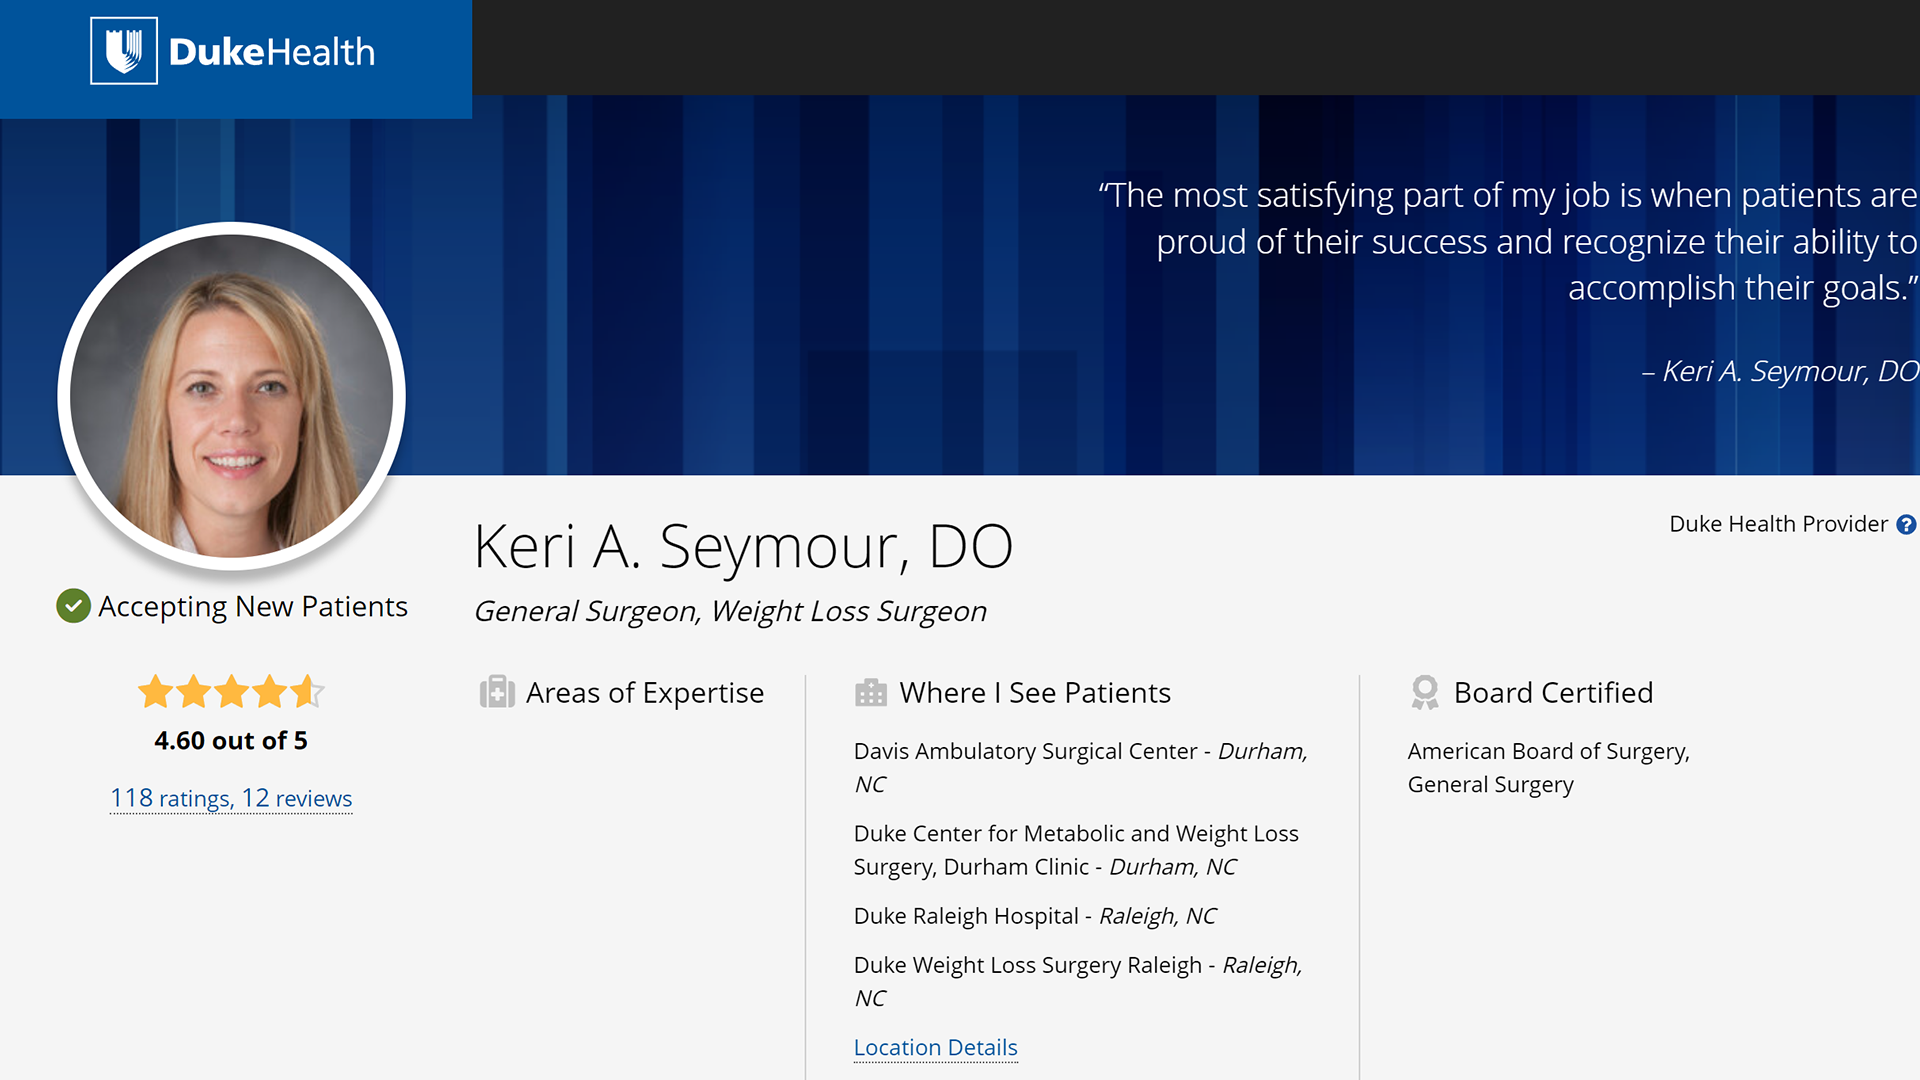The height and width of the screenshot is (1080, 1920).
Task: Click the green Accepting New Patients checkmark
Action: click(73, 606)
